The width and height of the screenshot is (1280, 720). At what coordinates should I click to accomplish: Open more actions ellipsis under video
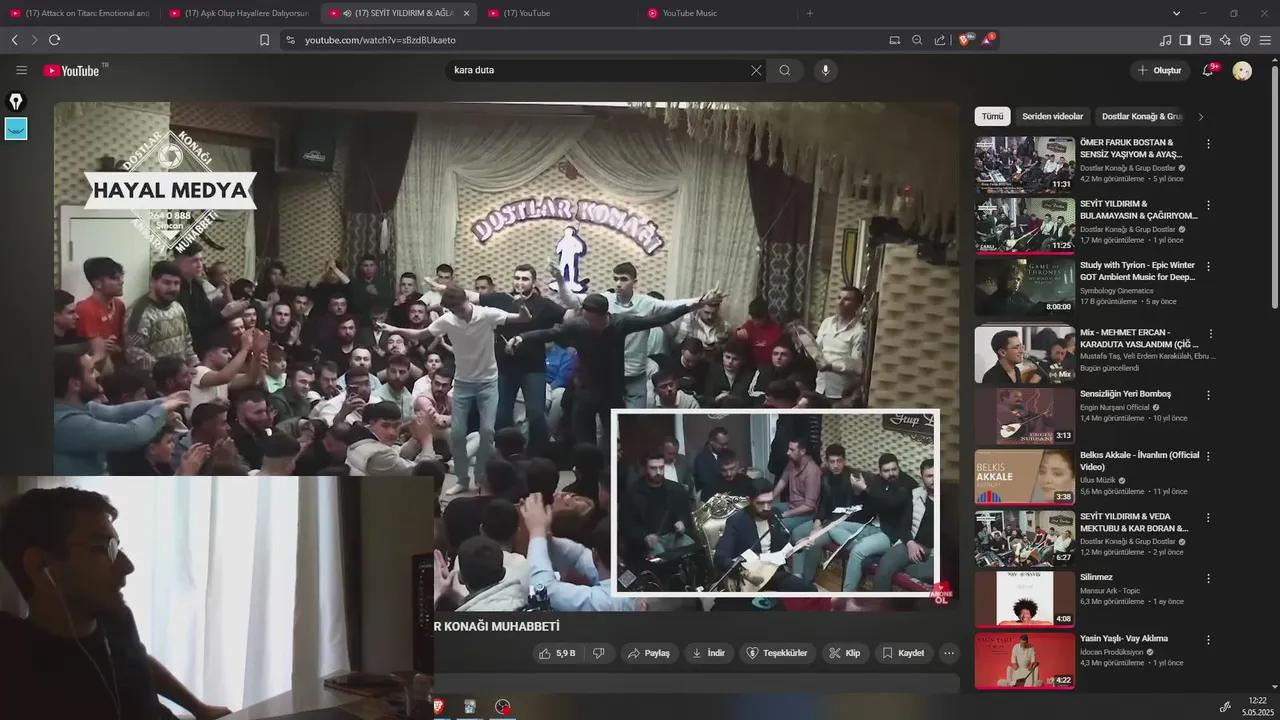pyautogui.click(x=949, y=653)
